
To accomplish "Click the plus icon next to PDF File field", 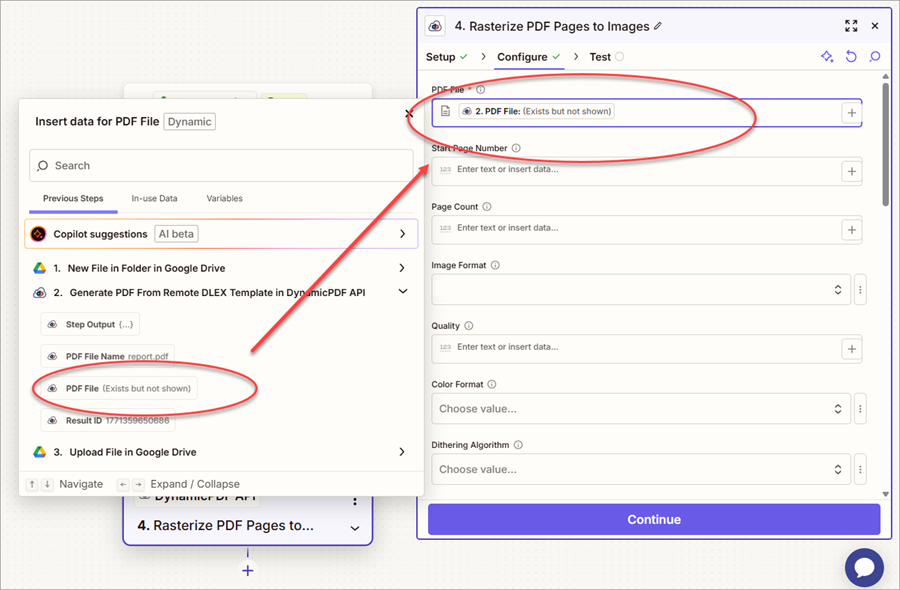I will click(851, 113).
